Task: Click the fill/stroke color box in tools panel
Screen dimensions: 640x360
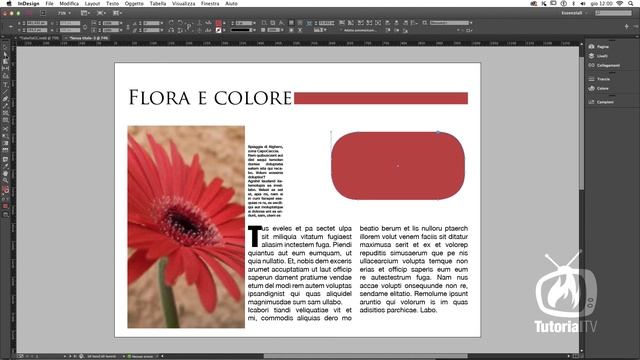Action: (5, 190)
